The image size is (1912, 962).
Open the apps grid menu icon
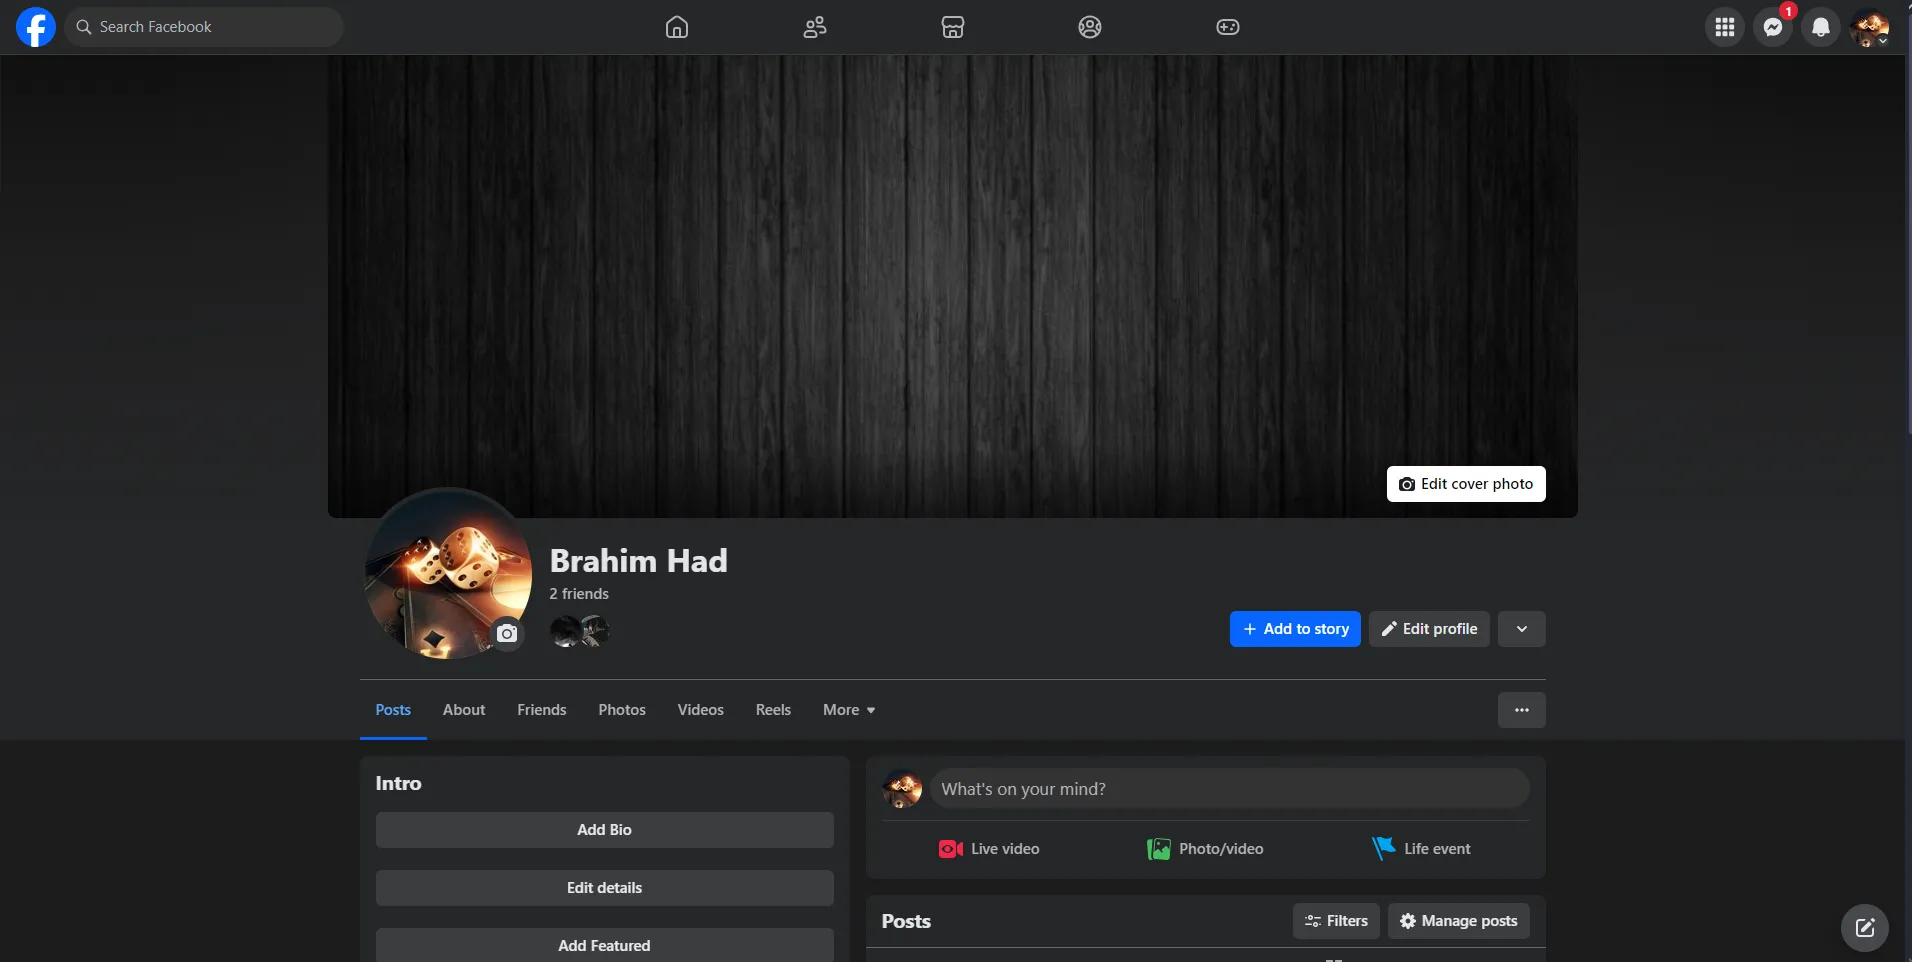[x=1724, y=27]
